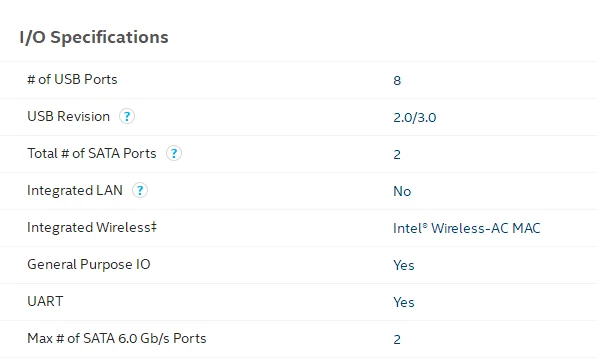Select the UART Yes value
This screenshot has height=361, width=597.
click(404, 302)
